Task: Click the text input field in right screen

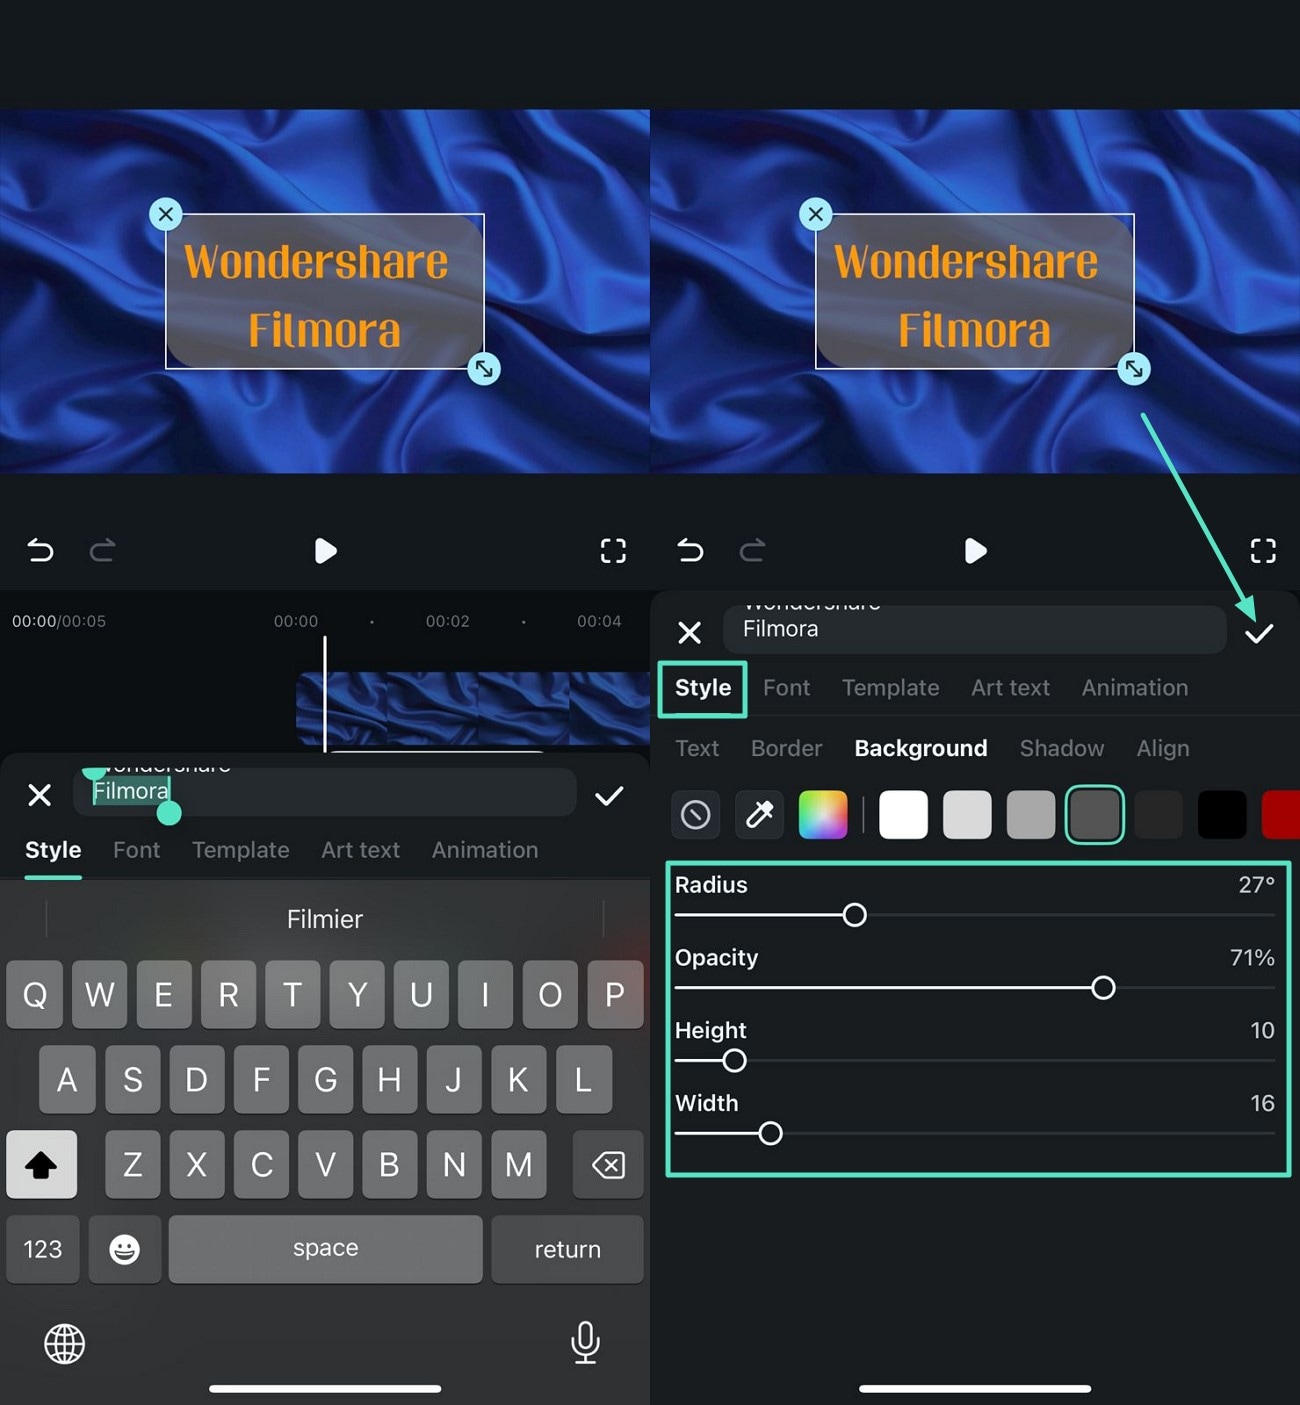Action: coord(975,630)
